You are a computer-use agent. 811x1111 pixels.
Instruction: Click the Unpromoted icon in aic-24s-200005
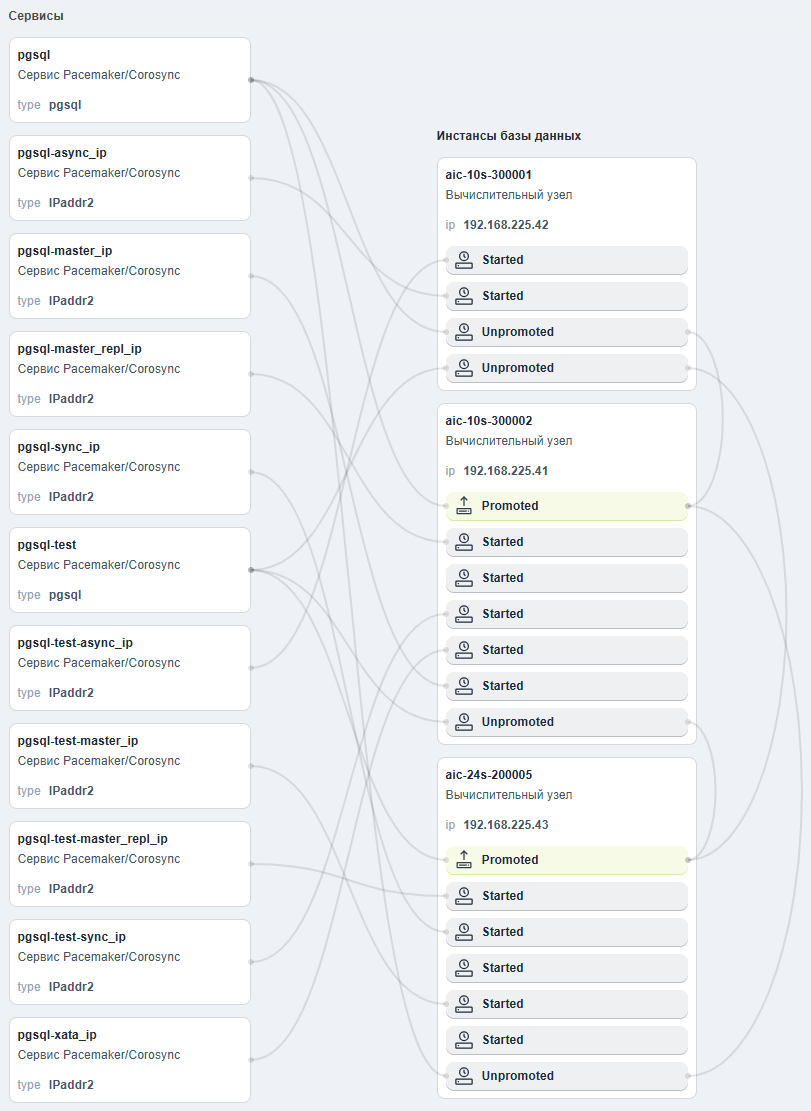(x=464, y=1076)
